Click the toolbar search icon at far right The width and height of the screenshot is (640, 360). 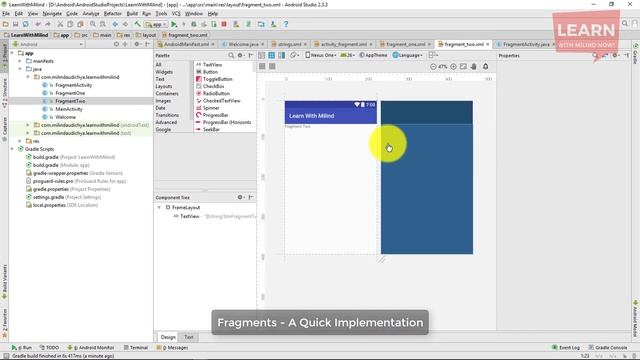tap(625, 24)
